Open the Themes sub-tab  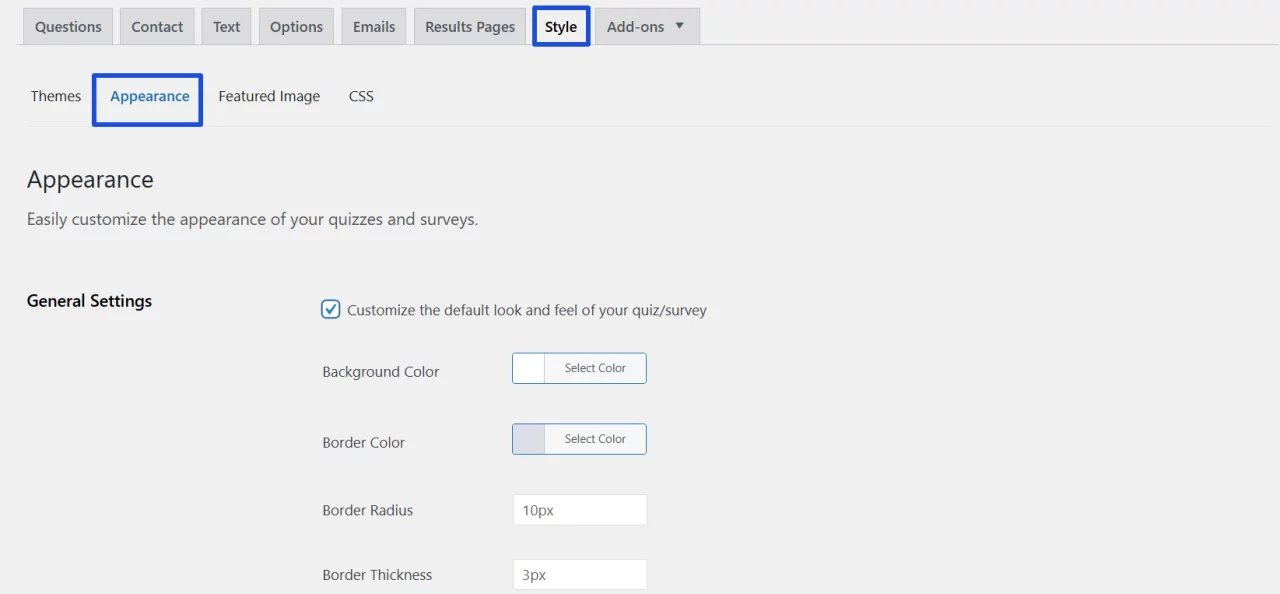click(x=56, y=96)
